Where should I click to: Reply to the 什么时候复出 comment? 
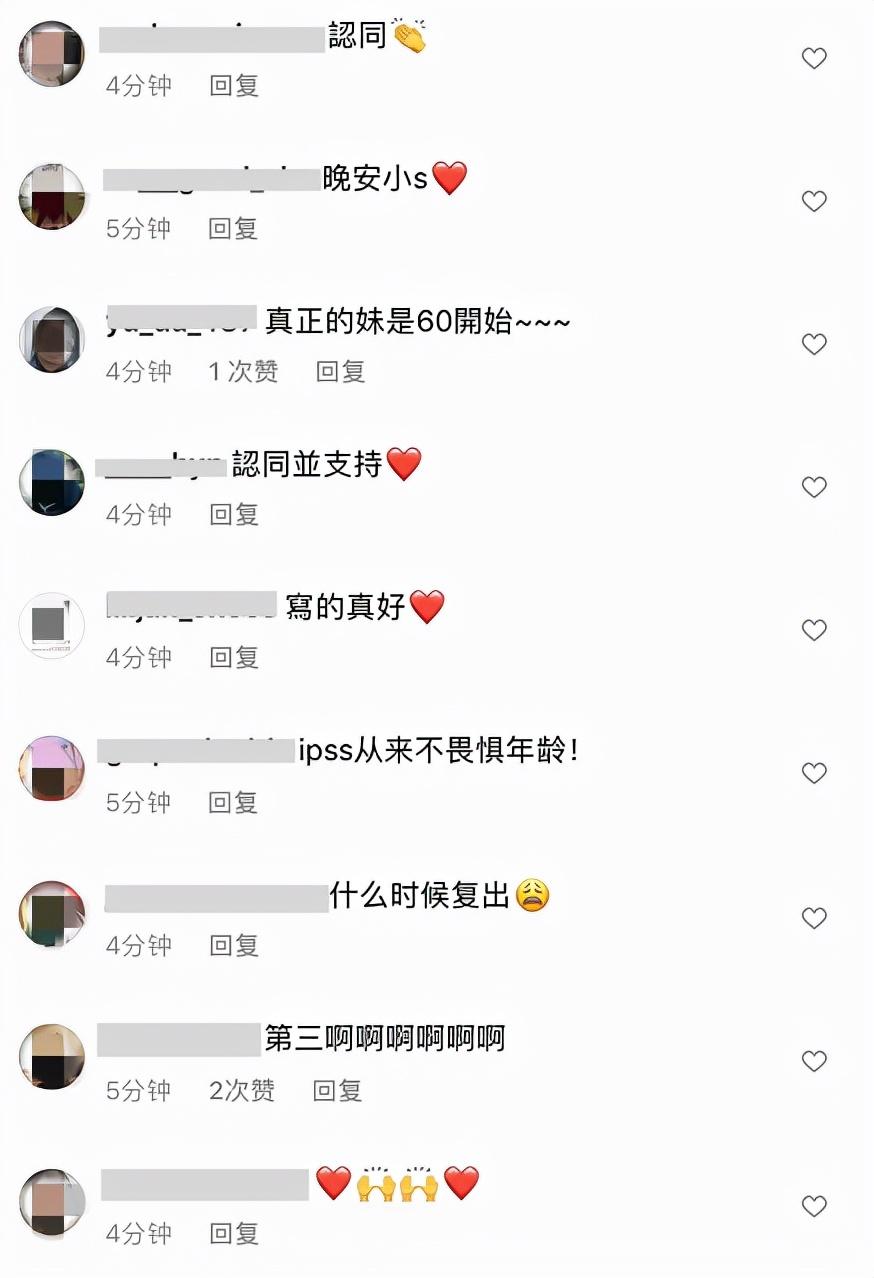click(x=234, y=945)
